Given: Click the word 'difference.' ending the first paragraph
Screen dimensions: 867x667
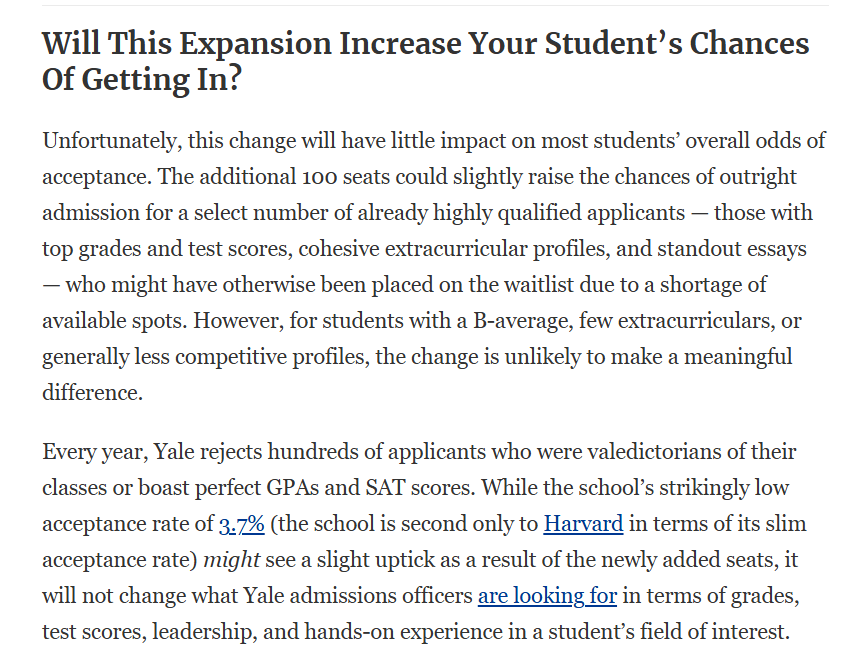Looking at the screenshot, I should pos(92,393).
